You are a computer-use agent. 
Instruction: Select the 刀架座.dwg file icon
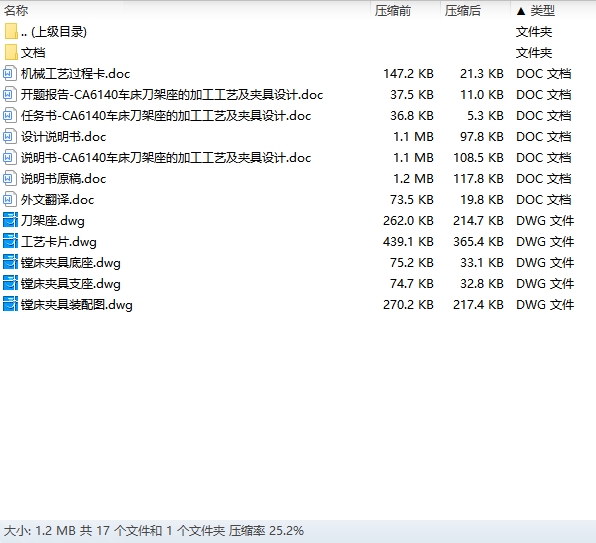pos(10,220)
